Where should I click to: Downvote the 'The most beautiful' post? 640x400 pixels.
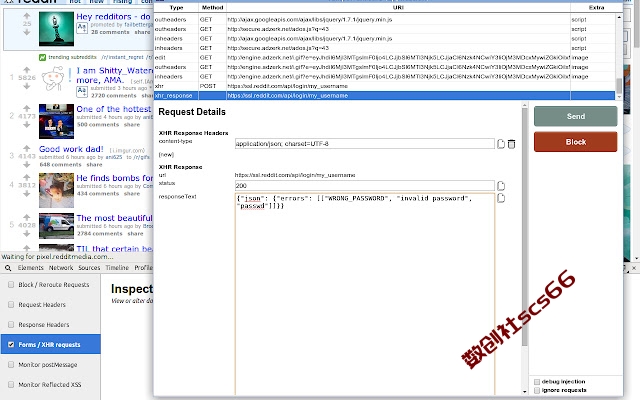(x=27, y=233)
